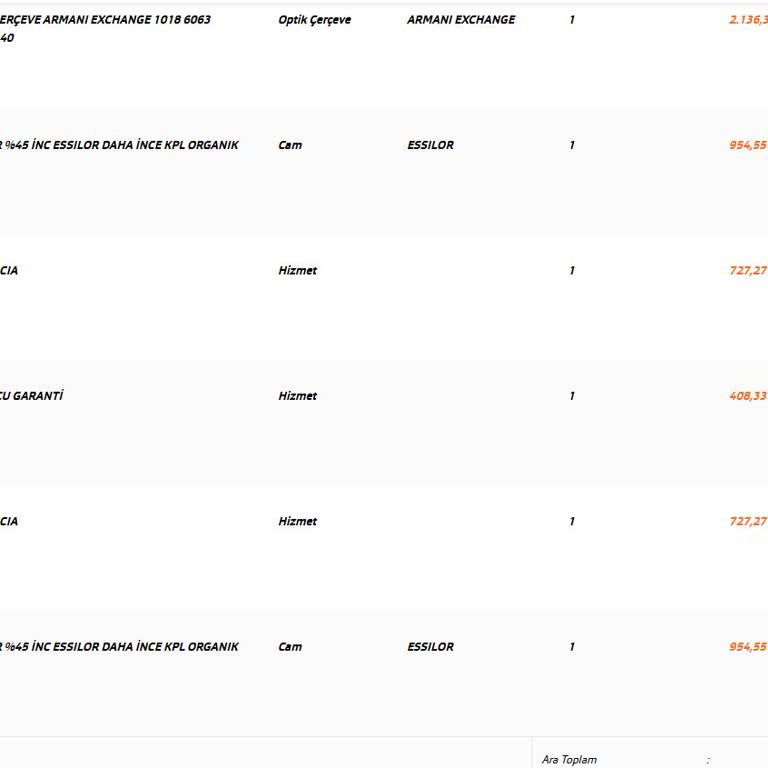Image resolution: width=768 pixels, height=768 pixels.
Task: Select the last ESSILOR DAHA İNCE KPL ORGANIK item
Action: pyautogui.click(x=120, y=647)
